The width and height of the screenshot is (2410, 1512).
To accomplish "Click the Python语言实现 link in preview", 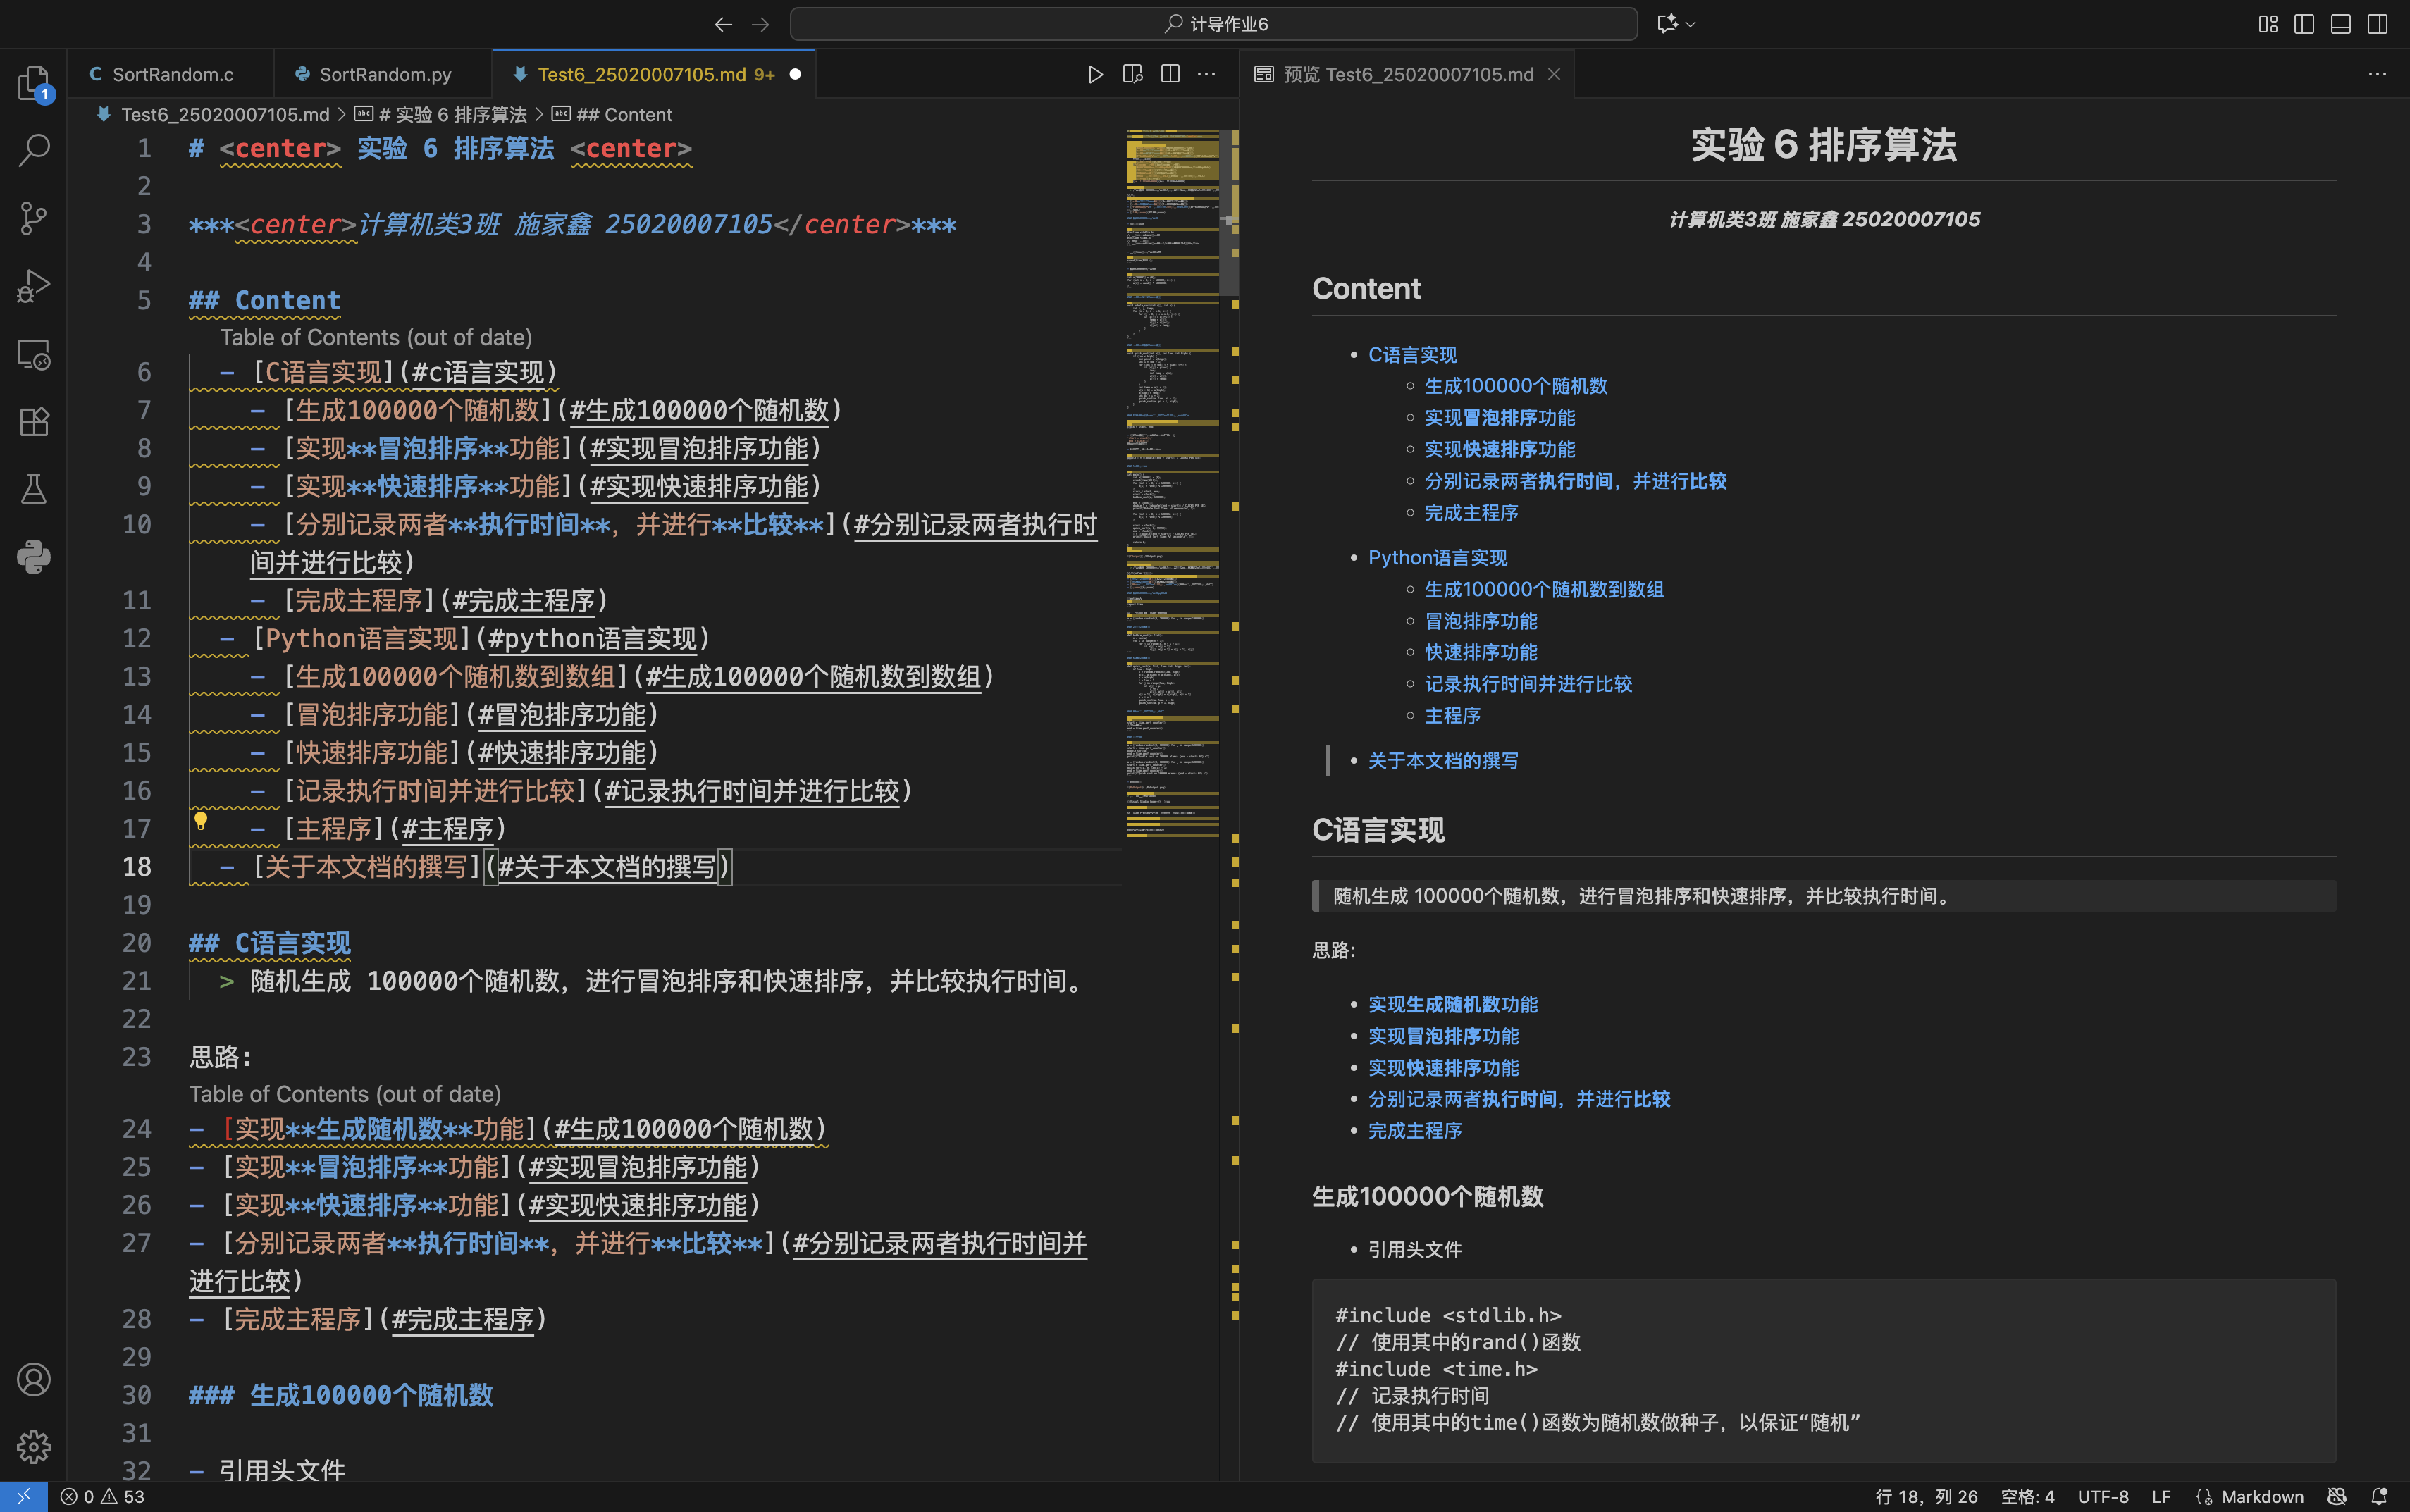I will pos(1437,558).
